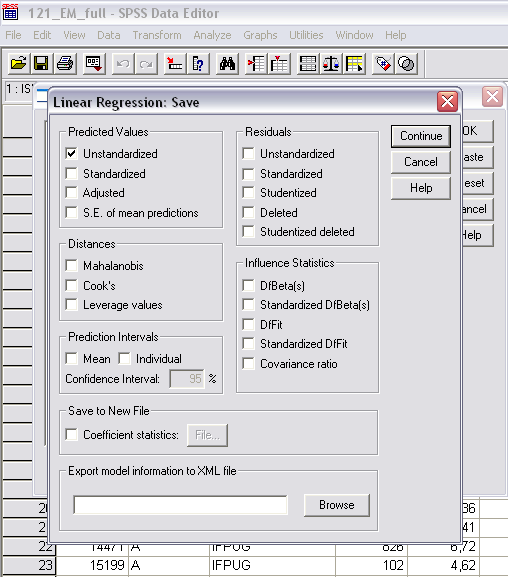Image resolution: width=508 pixels, height=577 pixels.
Task: Check Studentized deleted residuals
Action: tap(248, 231)
